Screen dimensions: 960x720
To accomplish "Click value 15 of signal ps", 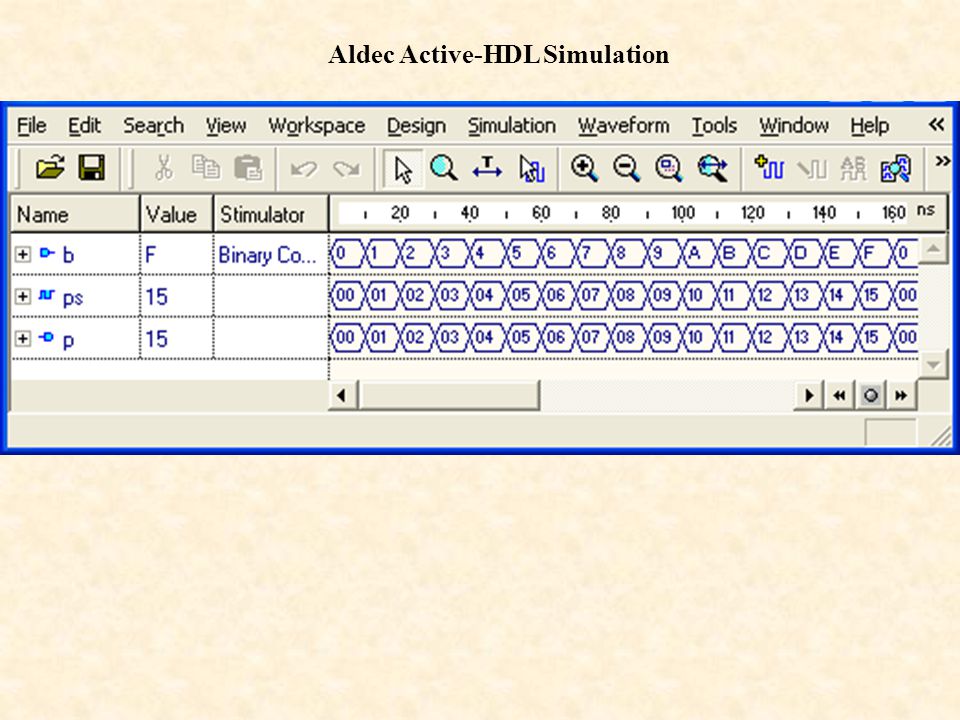I will point(157,297).
